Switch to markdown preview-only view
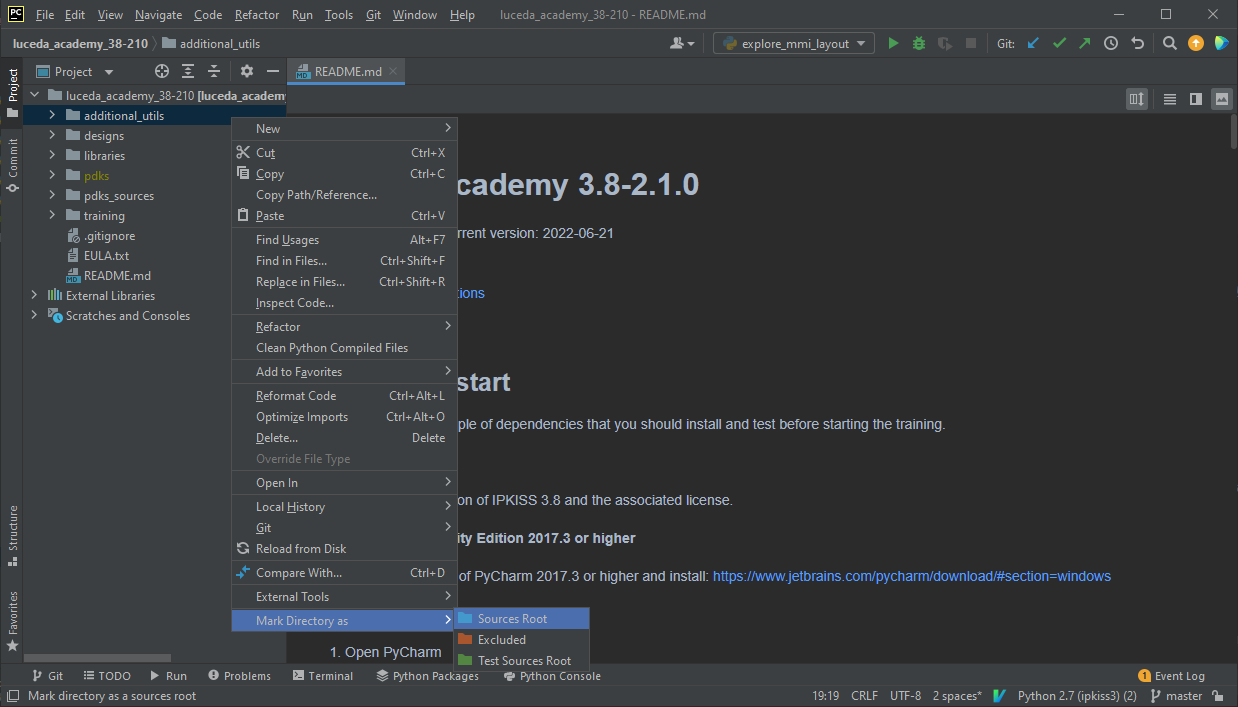 [1221, 98]
